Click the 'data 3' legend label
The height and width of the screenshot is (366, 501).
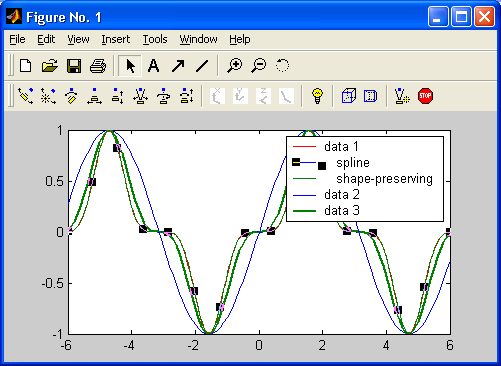[x=342, y=211]
